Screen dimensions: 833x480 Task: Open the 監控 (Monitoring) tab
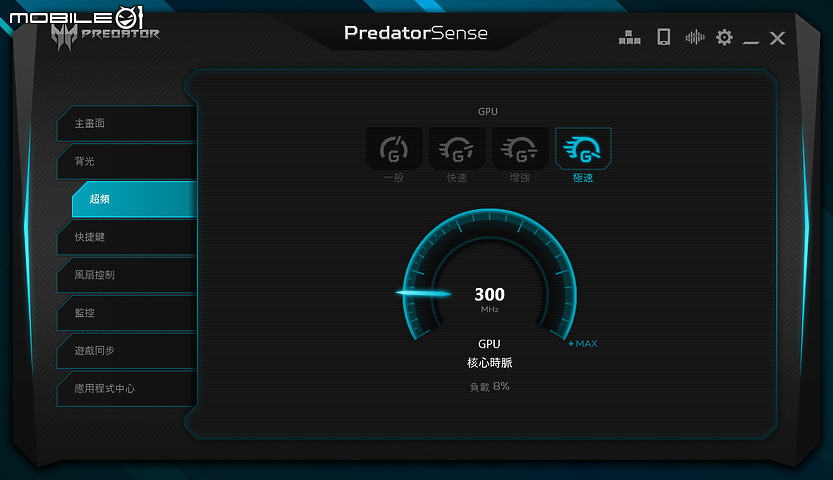(127, 313)
